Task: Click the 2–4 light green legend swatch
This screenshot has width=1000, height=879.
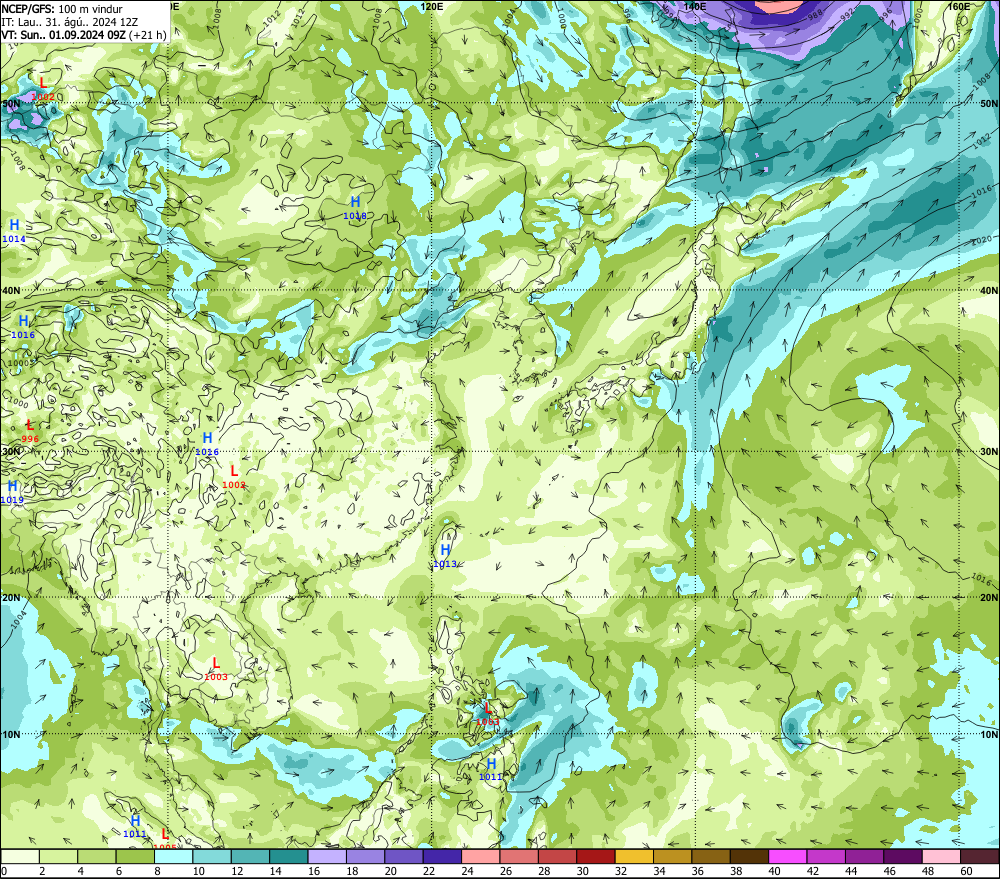Action: [58, 856]
